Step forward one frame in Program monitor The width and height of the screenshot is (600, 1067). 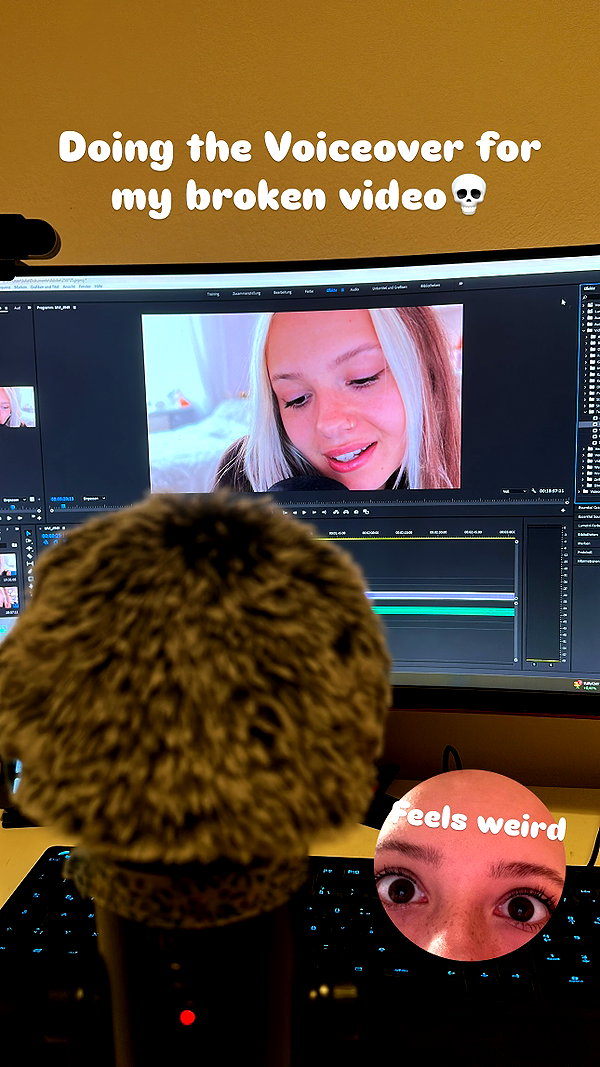click(x=314, y=512)
